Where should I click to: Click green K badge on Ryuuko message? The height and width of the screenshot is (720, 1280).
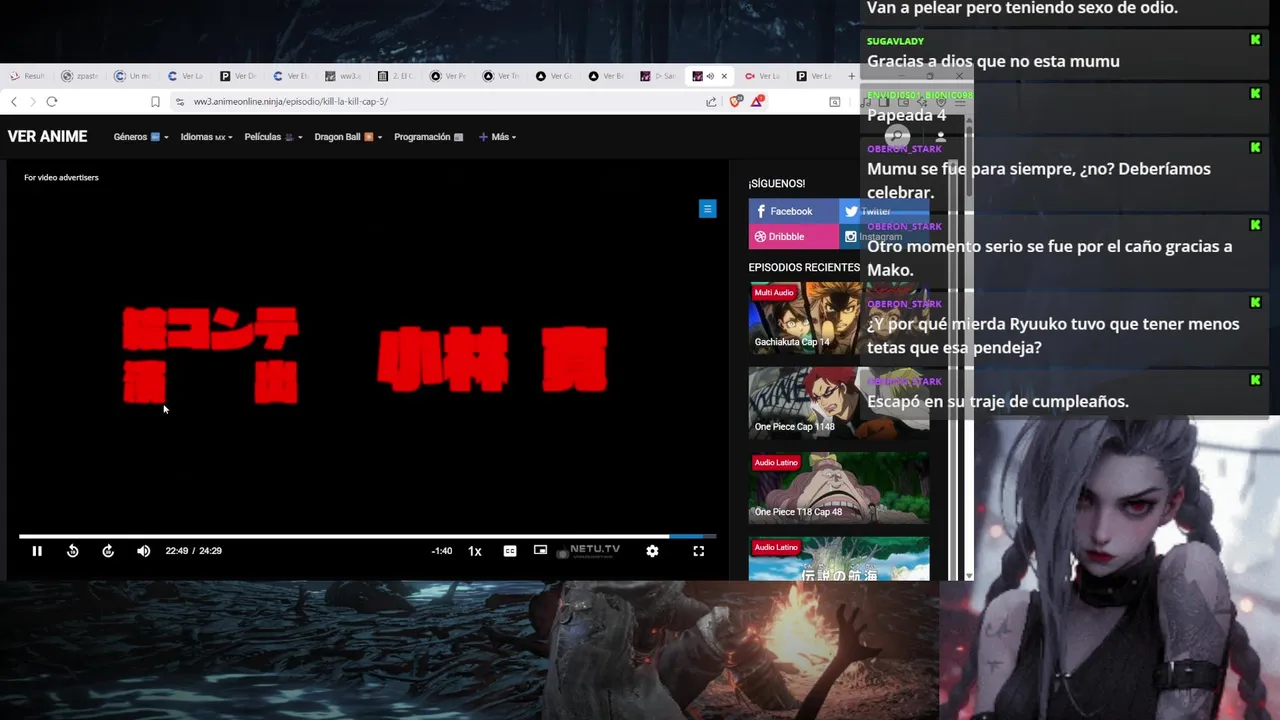(x=1255, y=303)
